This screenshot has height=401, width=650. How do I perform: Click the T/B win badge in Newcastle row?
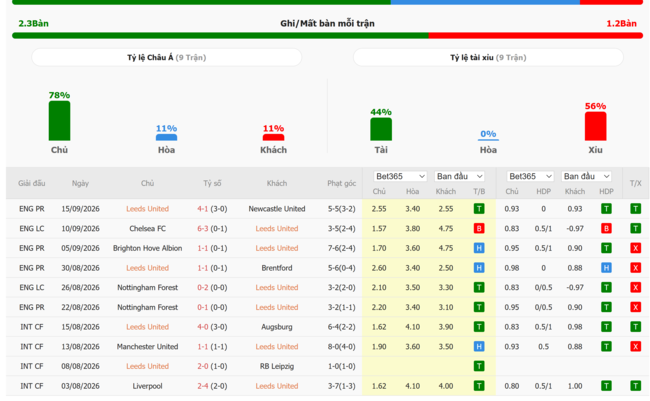click(x=479, y=209)
